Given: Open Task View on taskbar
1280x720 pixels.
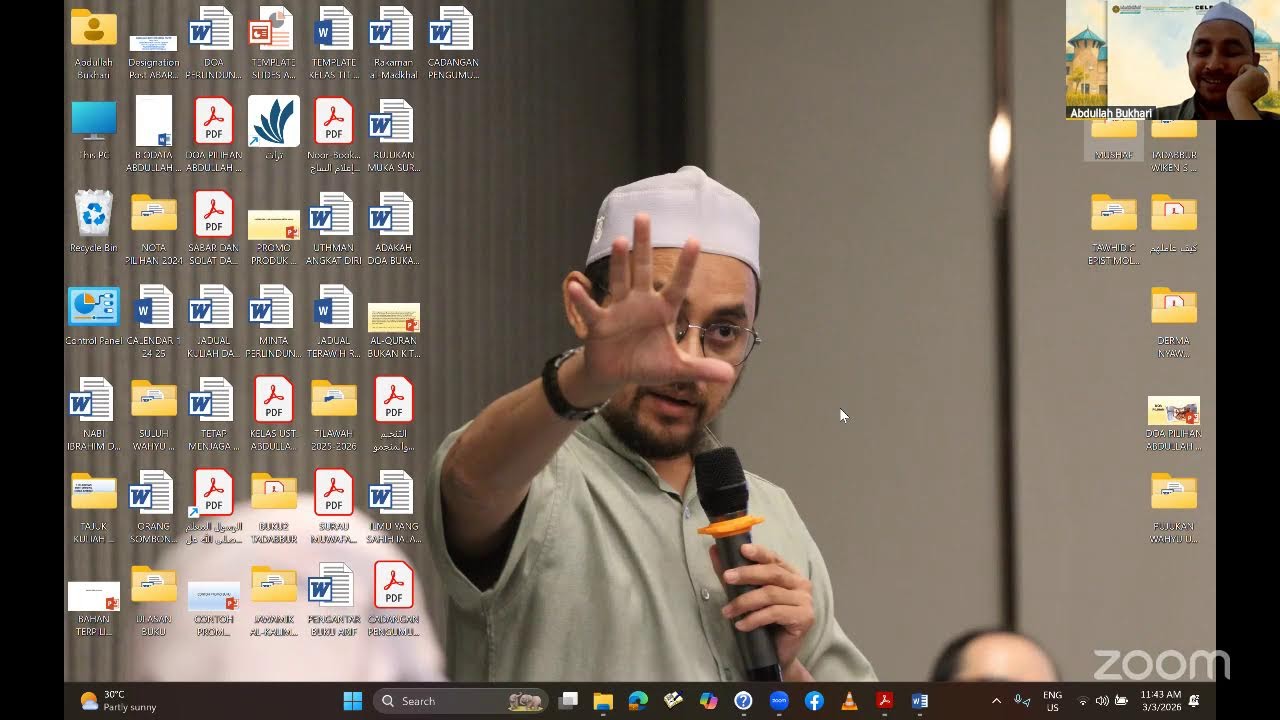Looking at the screenshot, I should point(568,701).
